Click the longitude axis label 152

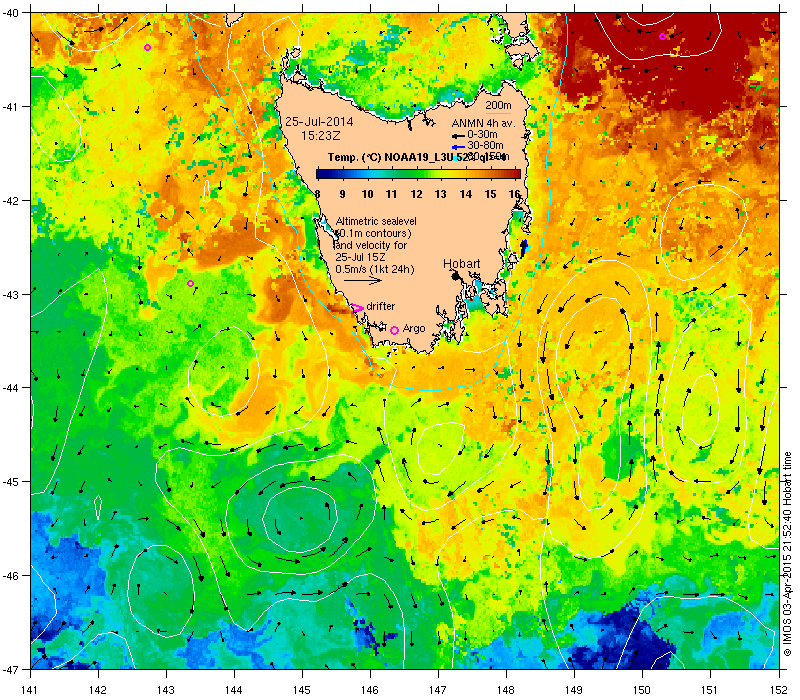(x=780, y=690)
